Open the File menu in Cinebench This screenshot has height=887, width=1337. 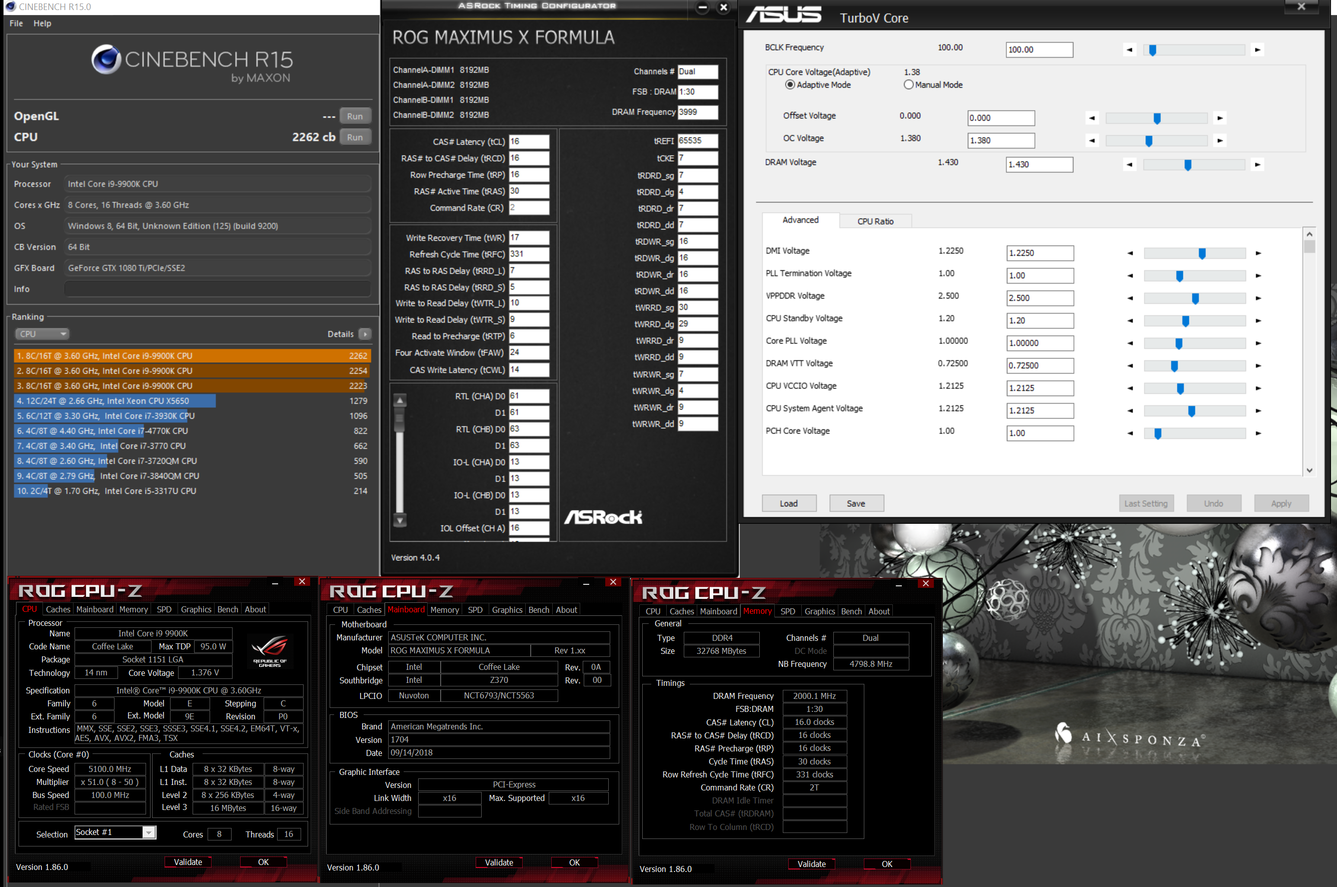16,23
